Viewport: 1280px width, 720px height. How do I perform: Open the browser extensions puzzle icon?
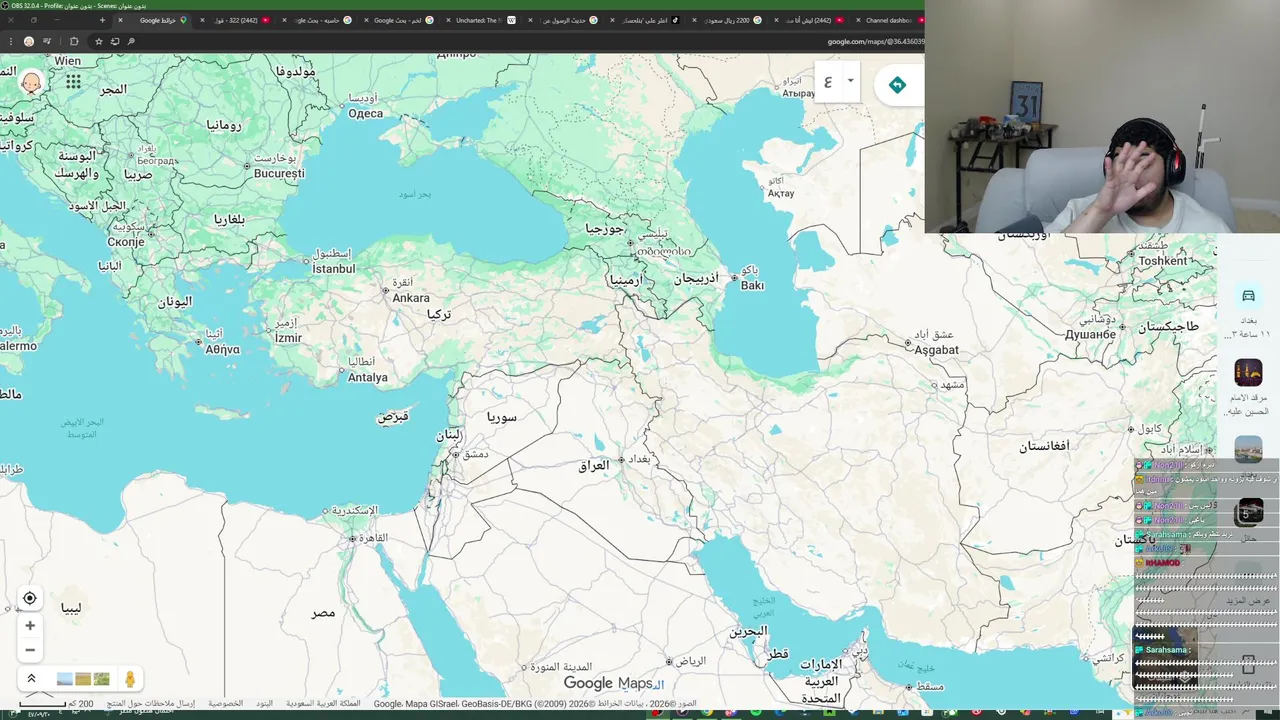click(x=74, y=41)
